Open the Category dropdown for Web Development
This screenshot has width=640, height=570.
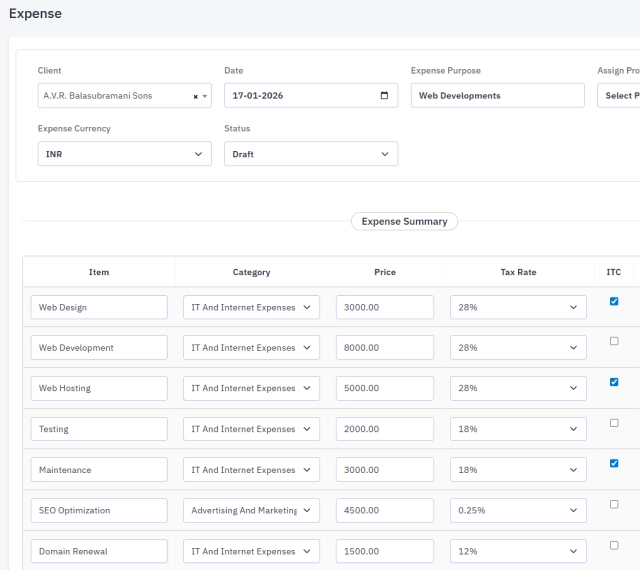coord(251,347)
